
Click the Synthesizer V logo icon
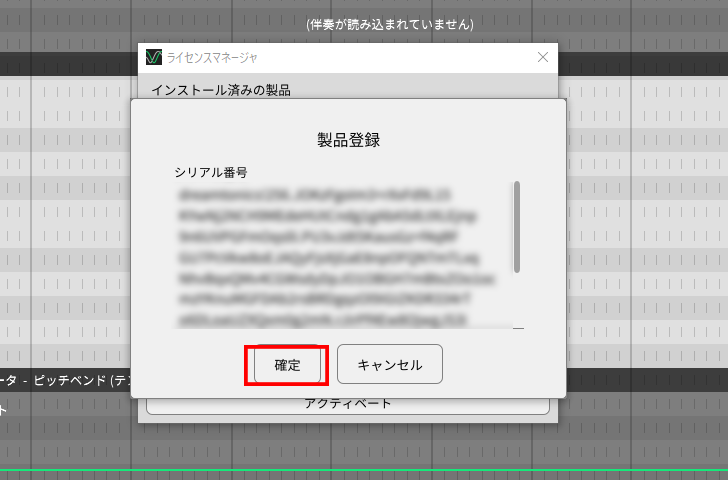[154, 57]
